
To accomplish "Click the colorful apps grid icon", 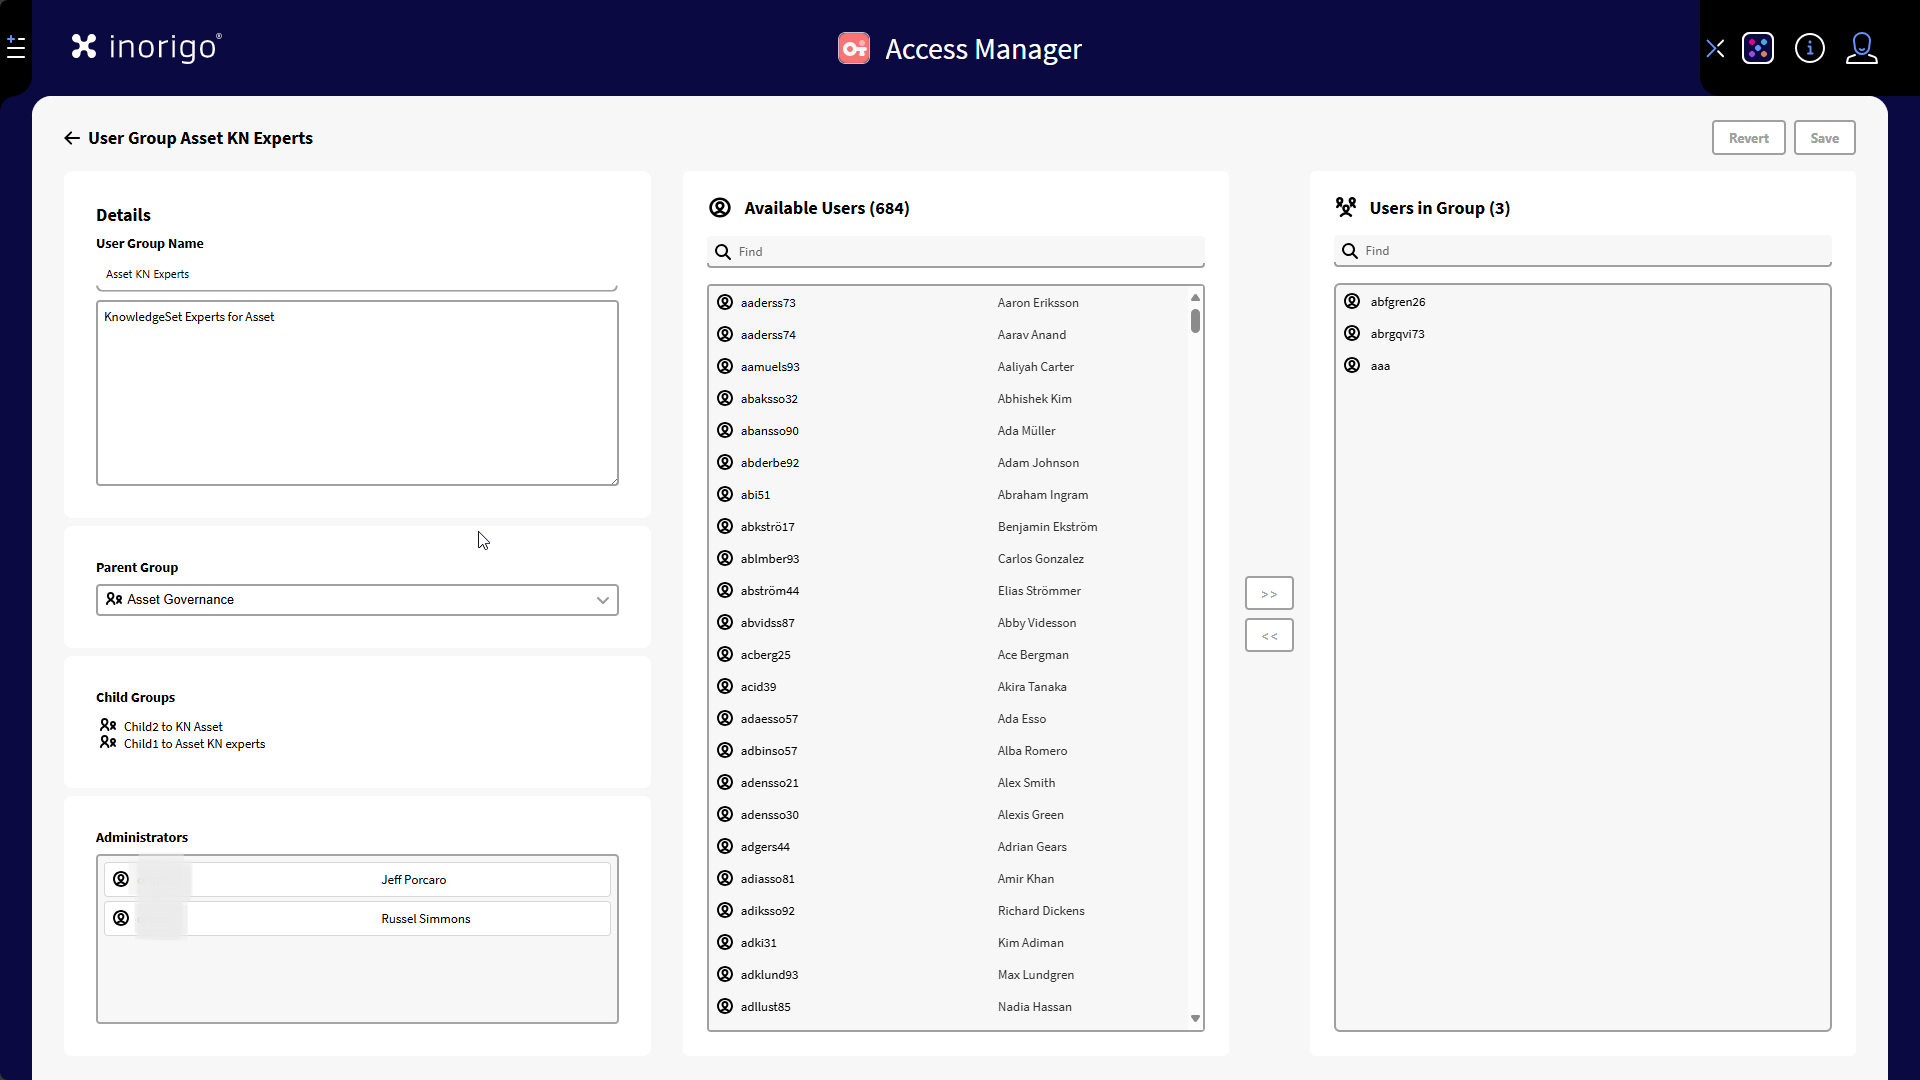I will pos(1757,48).
